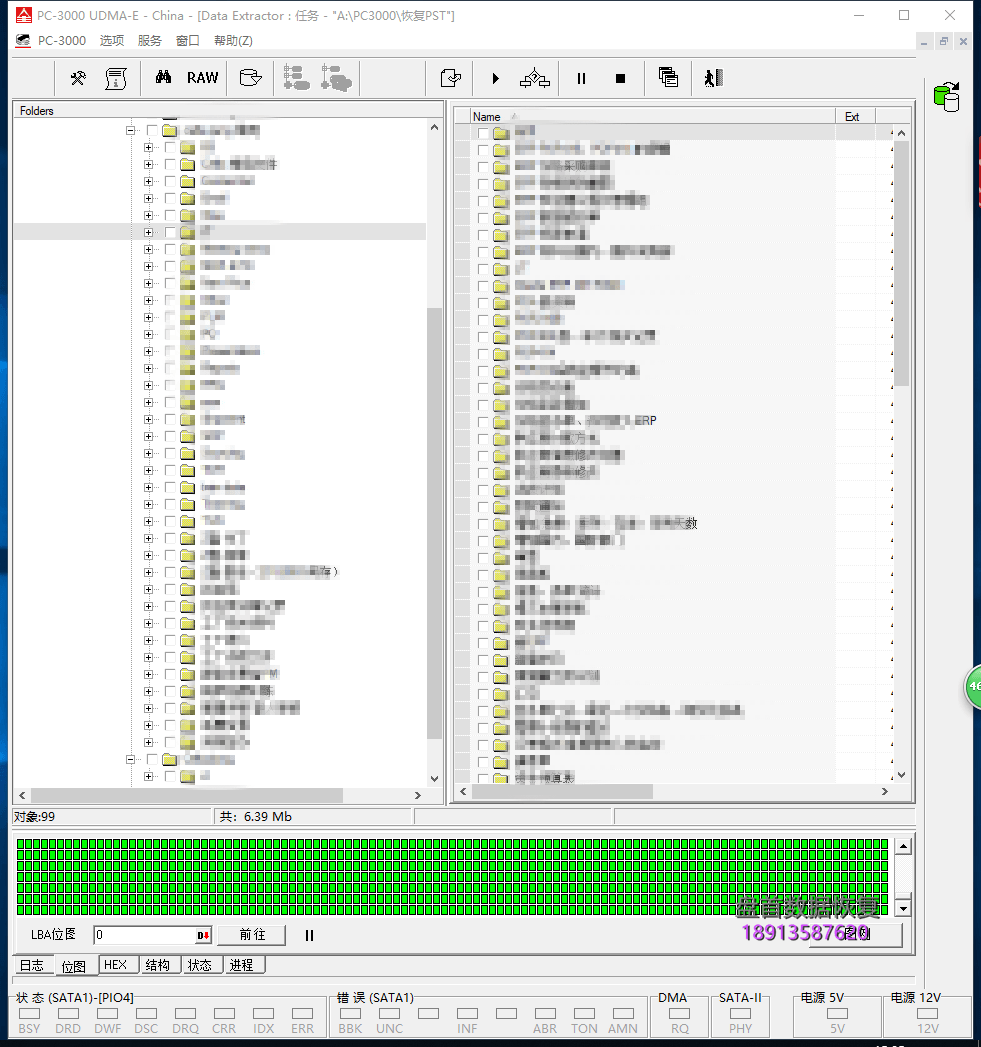Switch to the HEX tab
This screenshot has height=1047, width=981.
point(116,965)
